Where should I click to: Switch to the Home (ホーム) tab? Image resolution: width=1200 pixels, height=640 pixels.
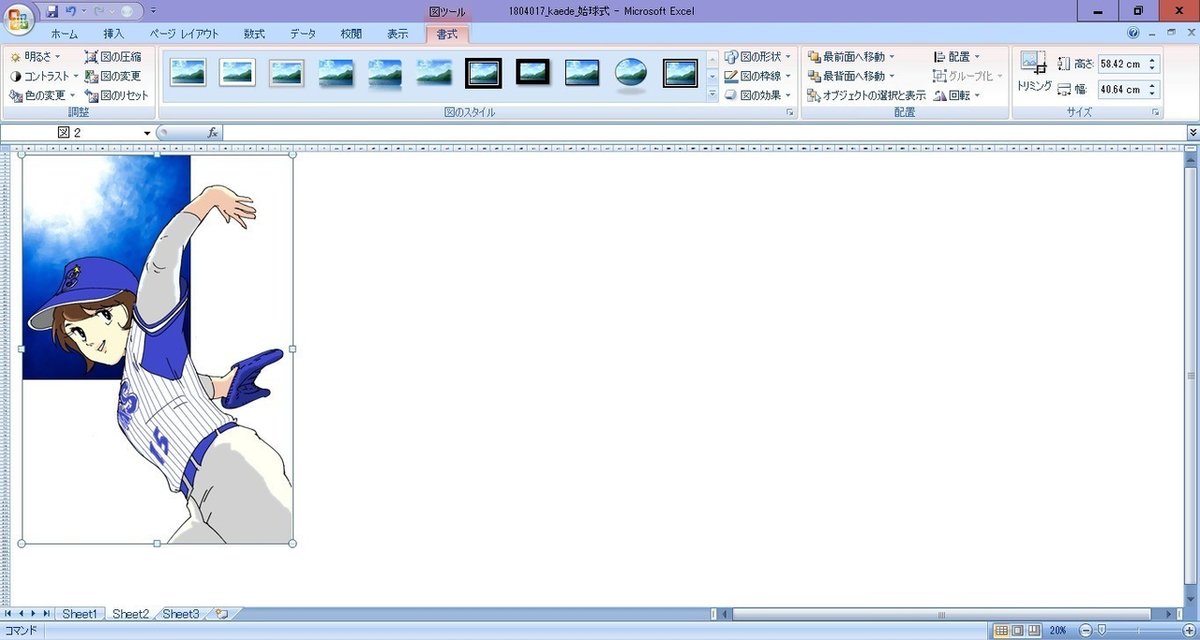(x=64, y=34)
